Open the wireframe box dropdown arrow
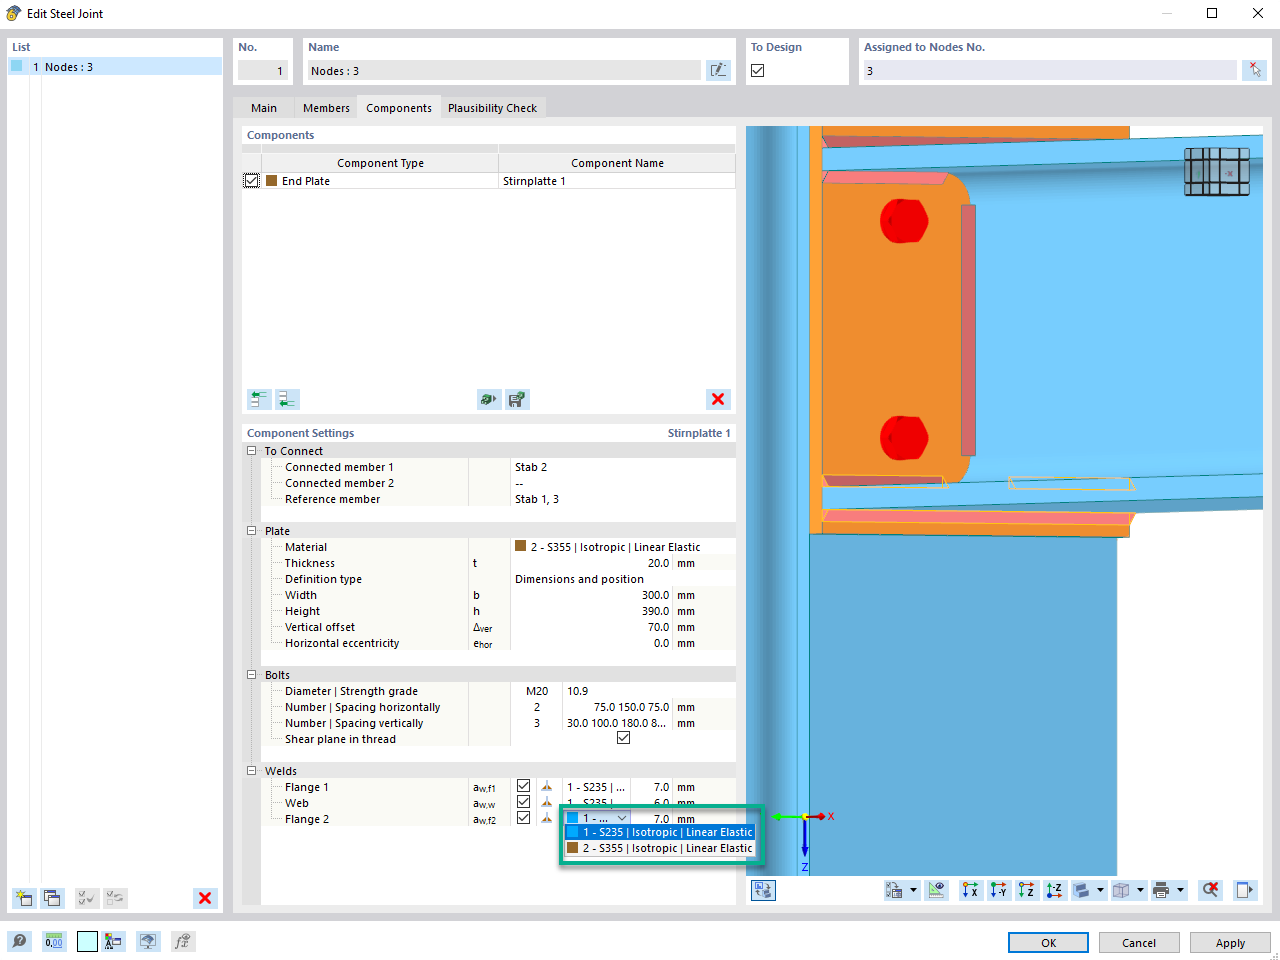 point(1140,890)
